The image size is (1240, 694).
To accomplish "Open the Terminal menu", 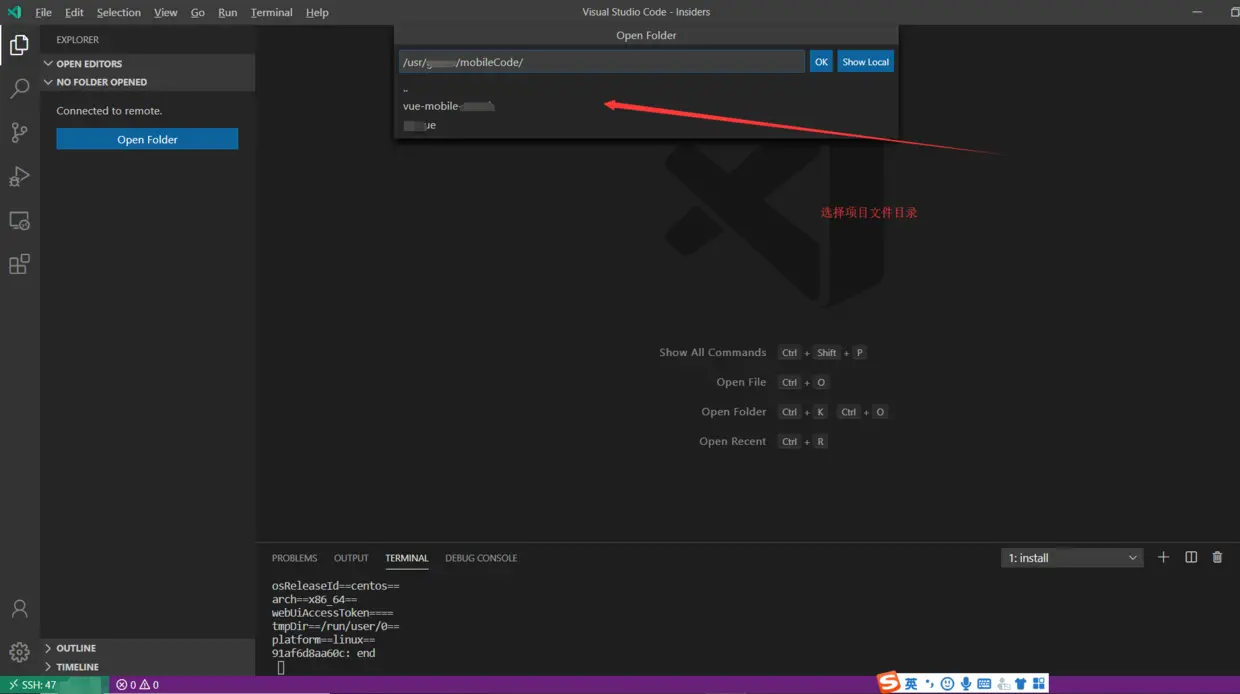I will click(x=272, y=12).
